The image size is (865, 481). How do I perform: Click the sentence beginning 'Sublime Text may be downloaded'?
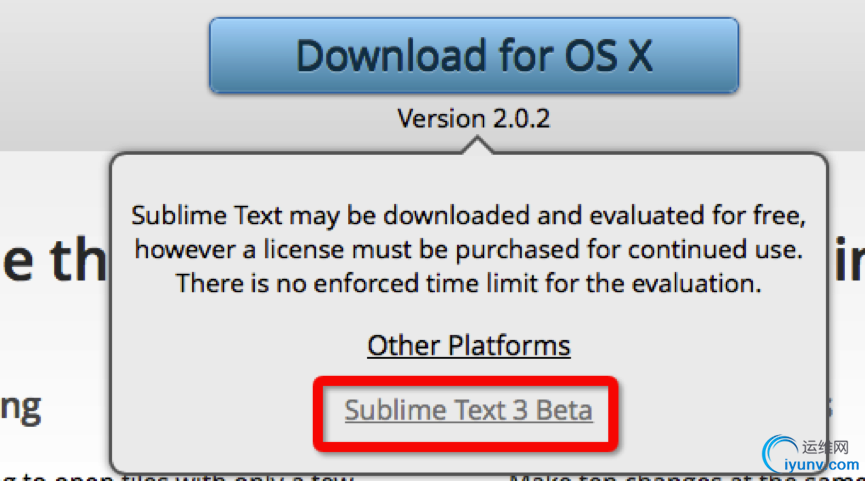pyautogui.click(x=469, y=216)
